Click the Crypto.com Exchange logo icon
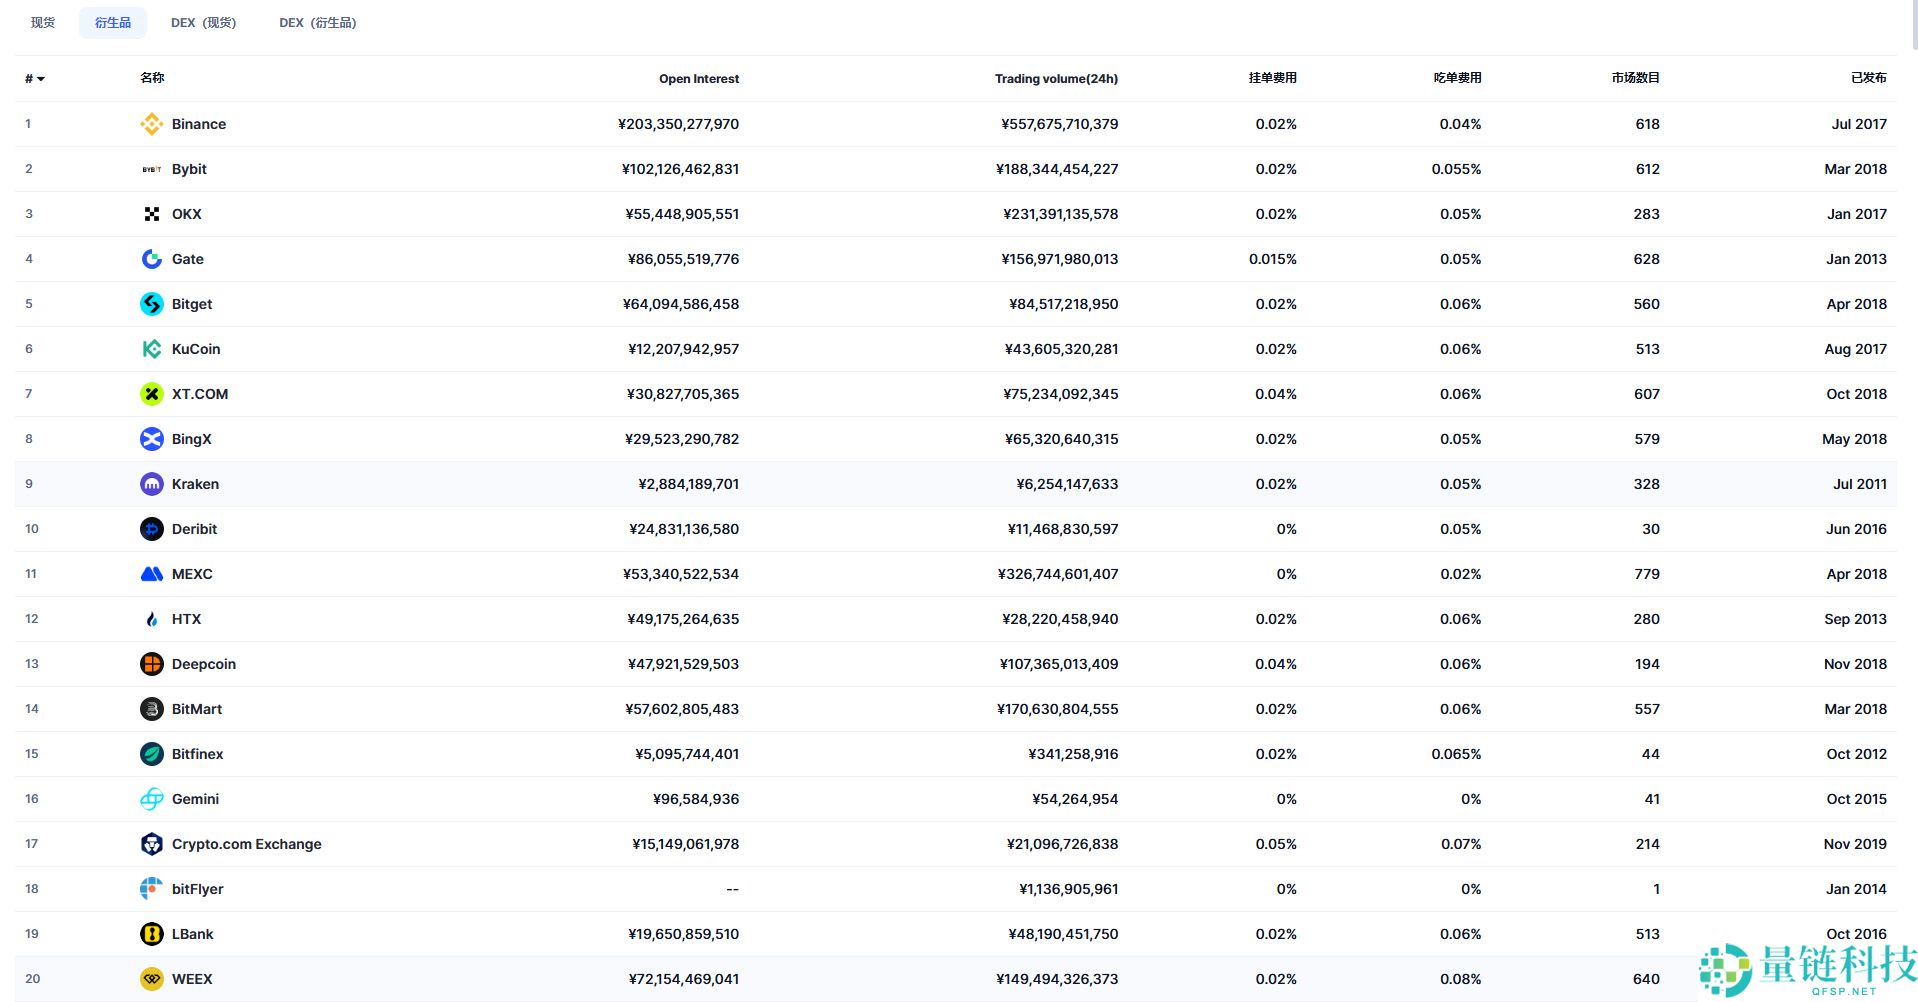This screenshot has height=1002, width=1918. (151, 844)
